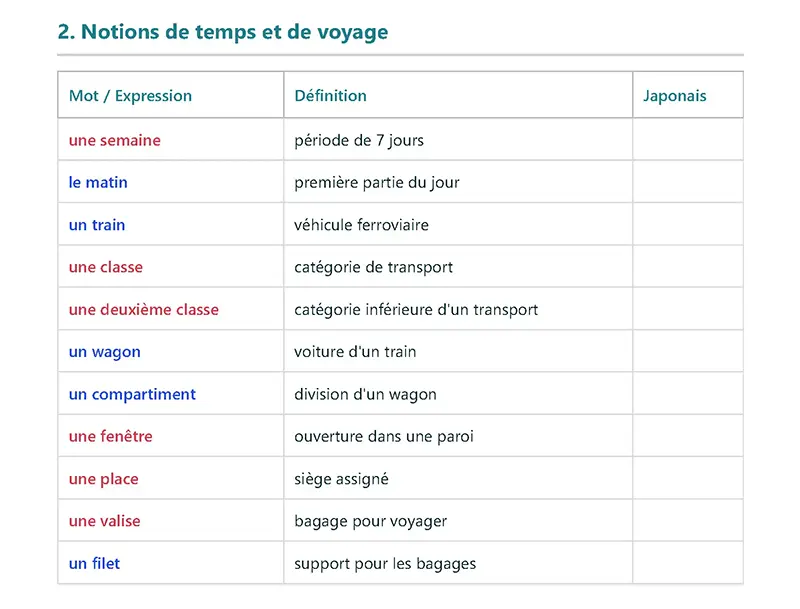The height and width of the screenshot is (609, 800).
Task: Select the word "une deuxième classe"
Action: [143, 310]
